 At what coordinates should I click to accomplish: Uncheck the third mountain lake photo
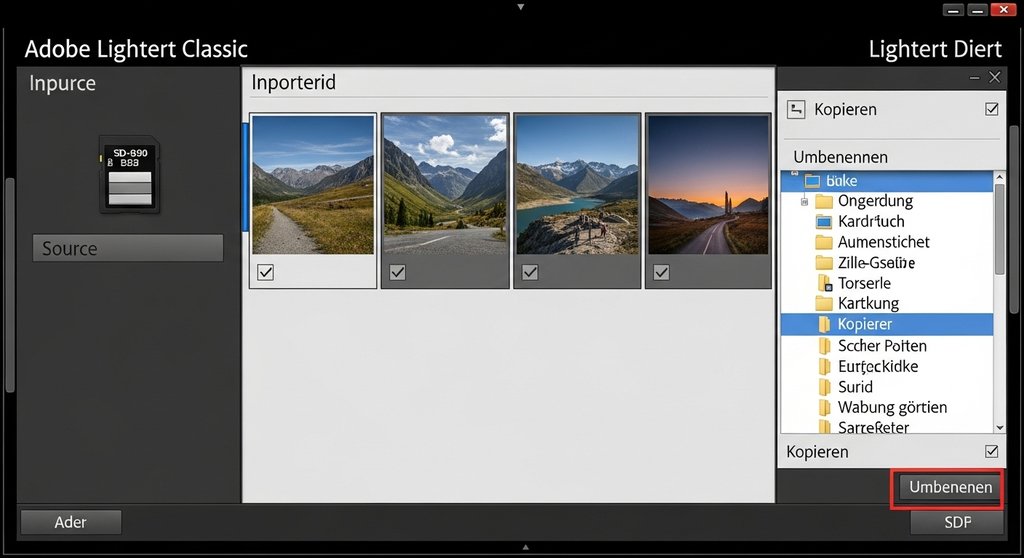coord(530,272)
